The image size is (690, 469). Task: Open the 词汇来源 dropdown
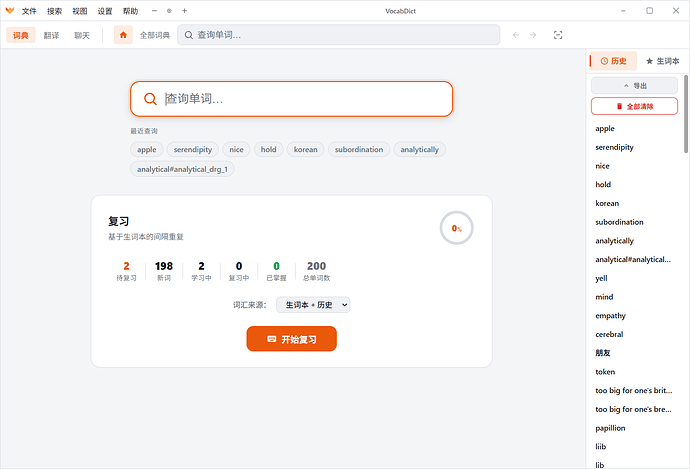pos(313,305)
